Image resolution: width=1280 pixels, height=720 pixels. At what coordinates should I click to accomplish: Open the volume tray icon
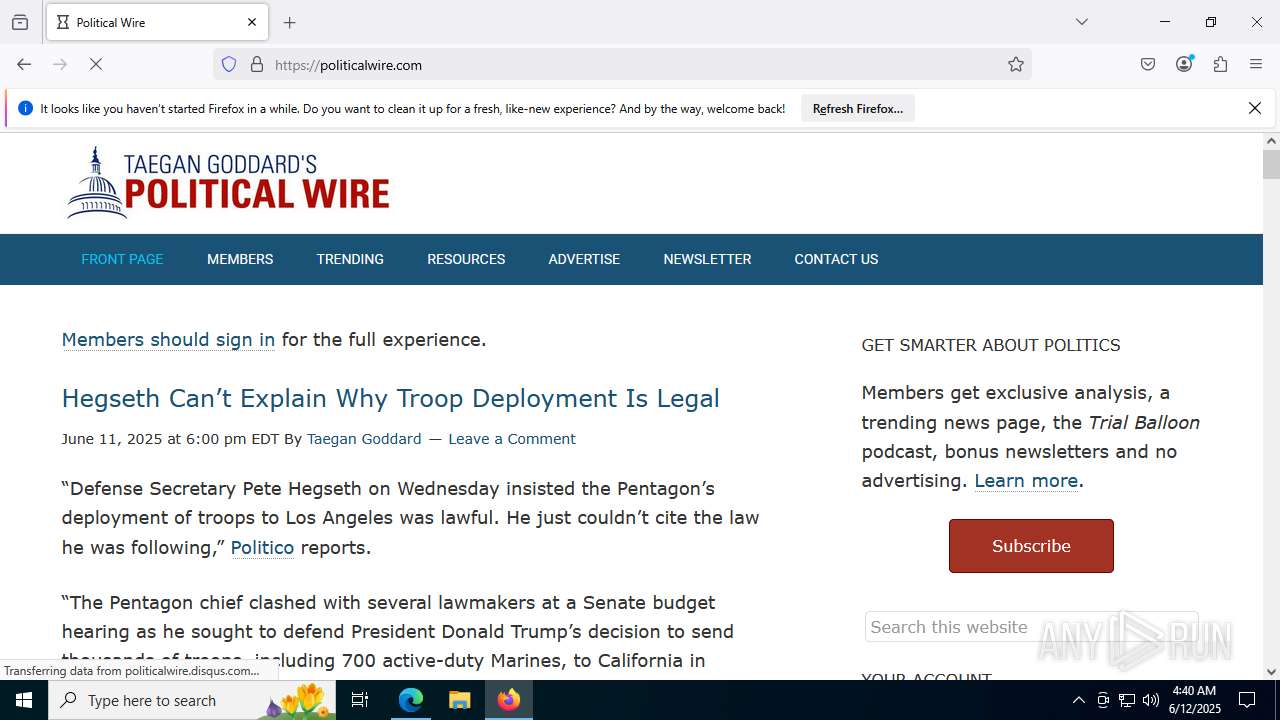(1151, 700)
